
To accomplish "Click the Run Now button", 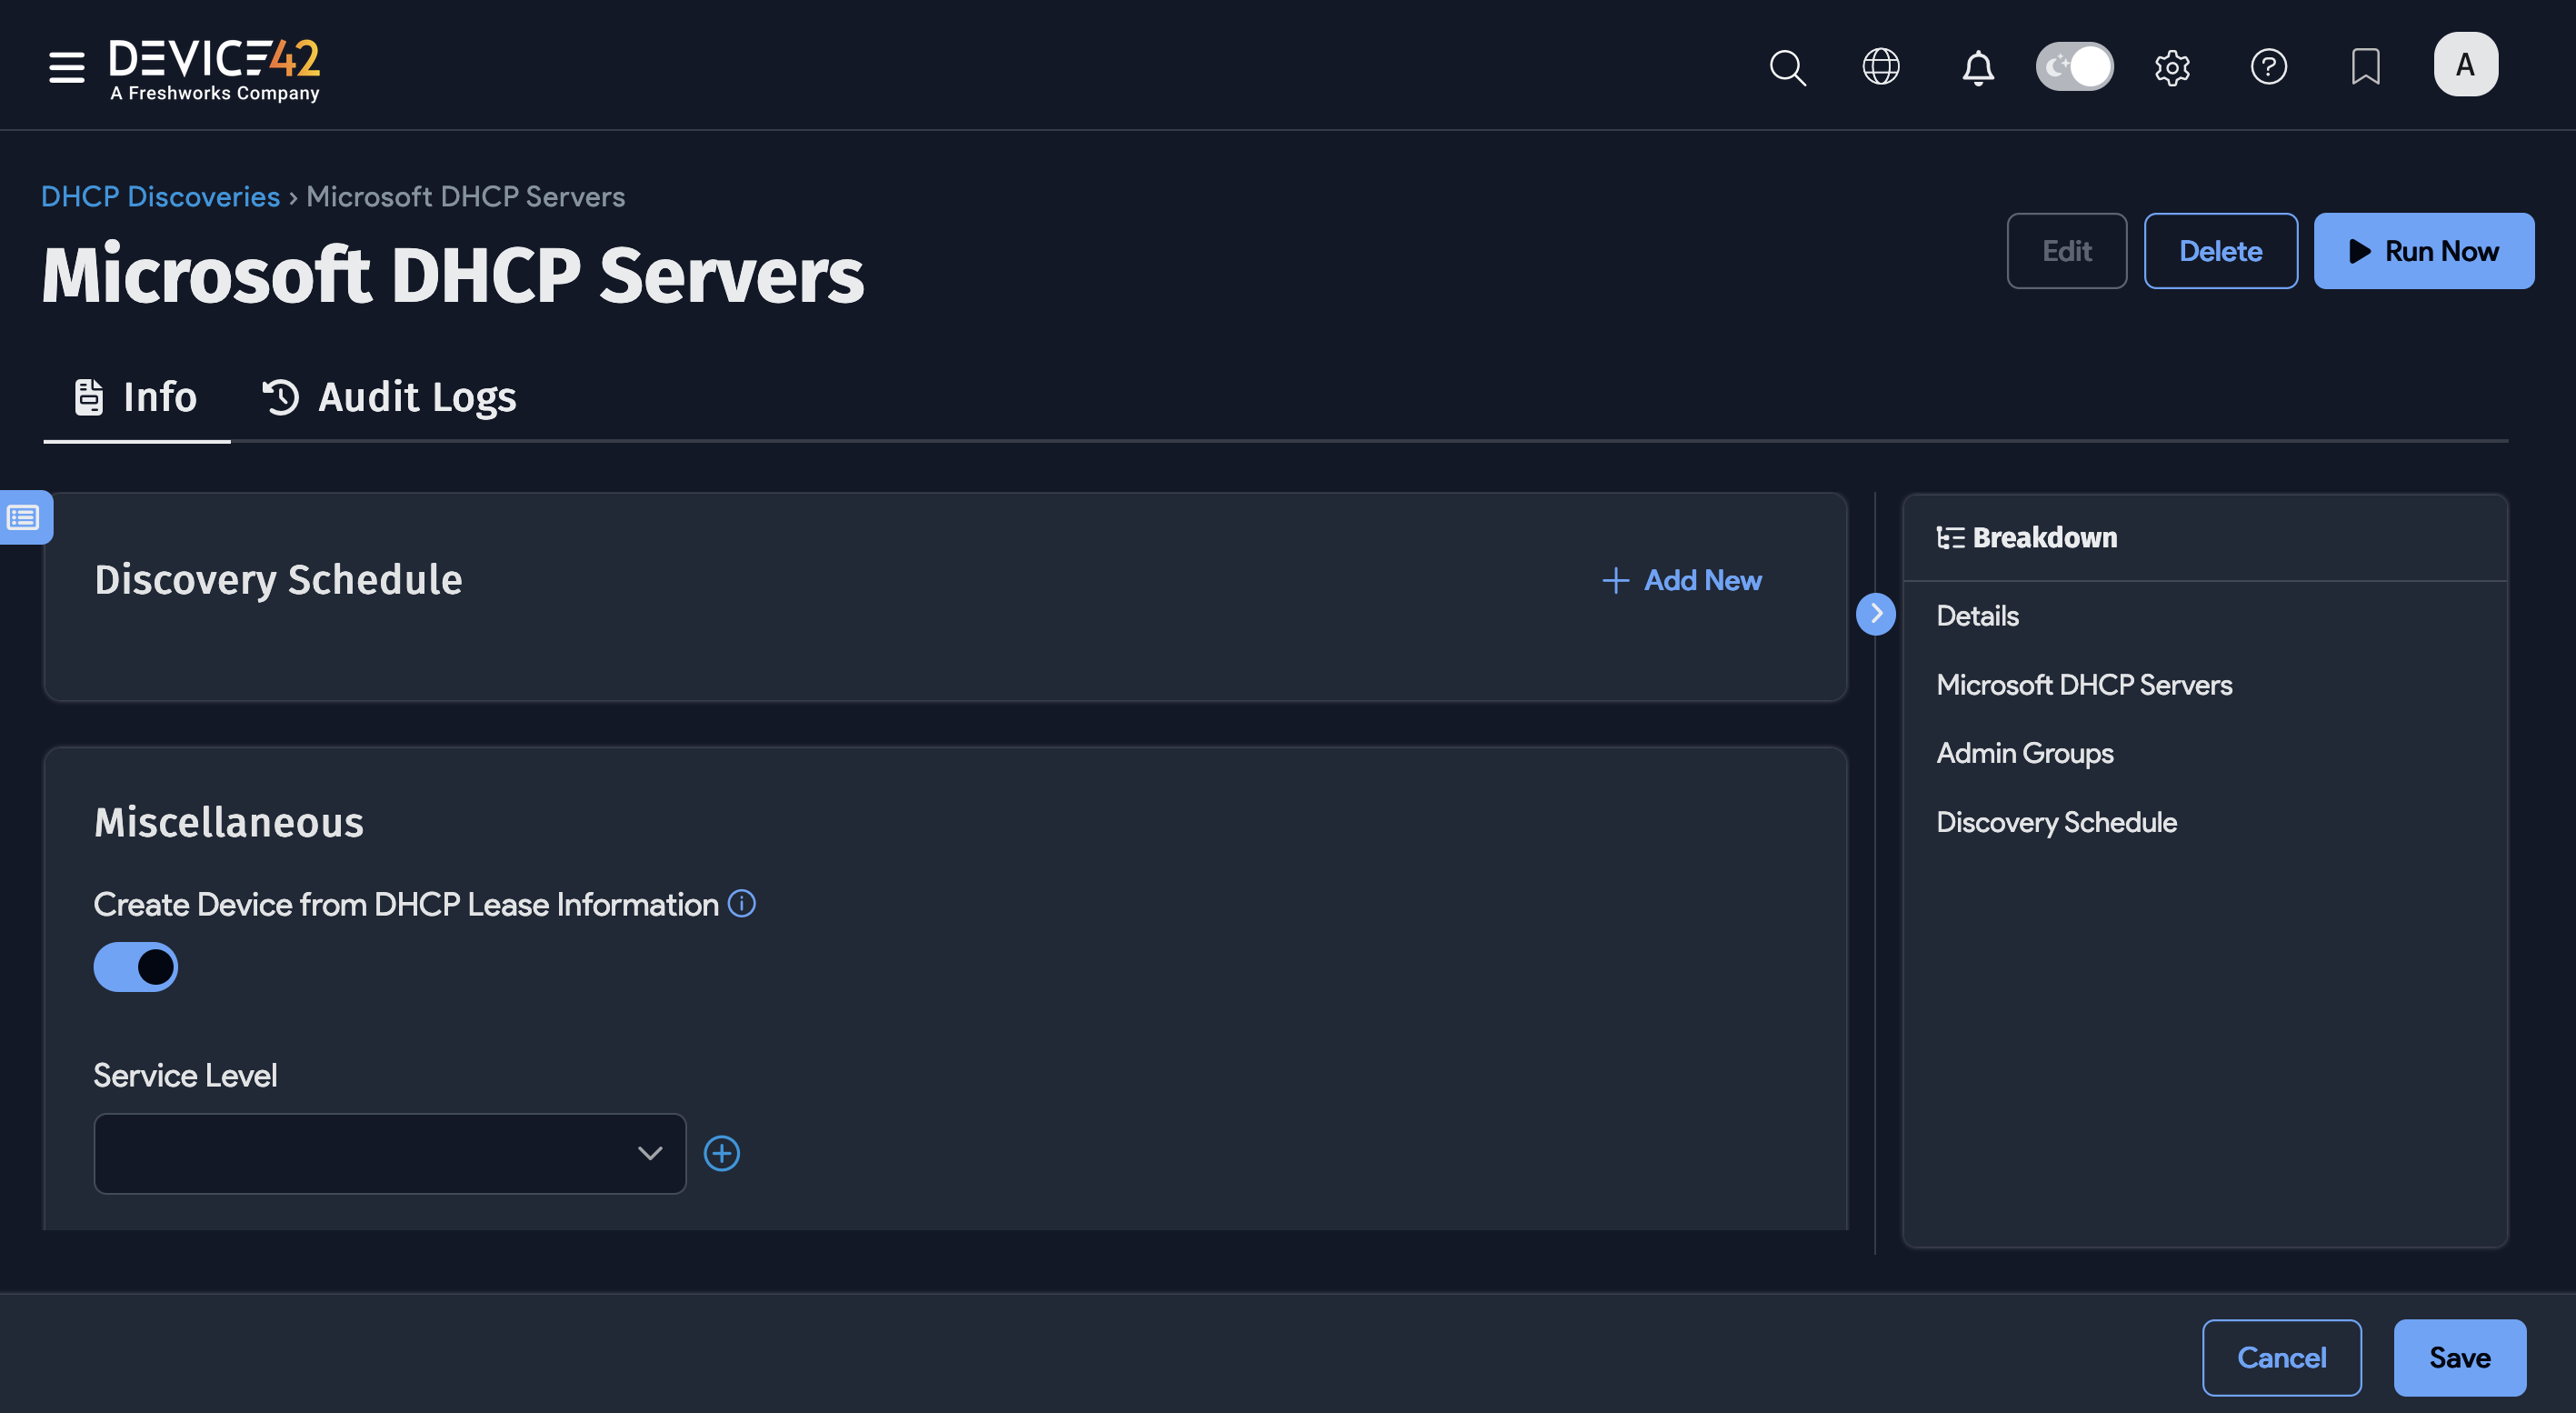I will [2424, 250].
